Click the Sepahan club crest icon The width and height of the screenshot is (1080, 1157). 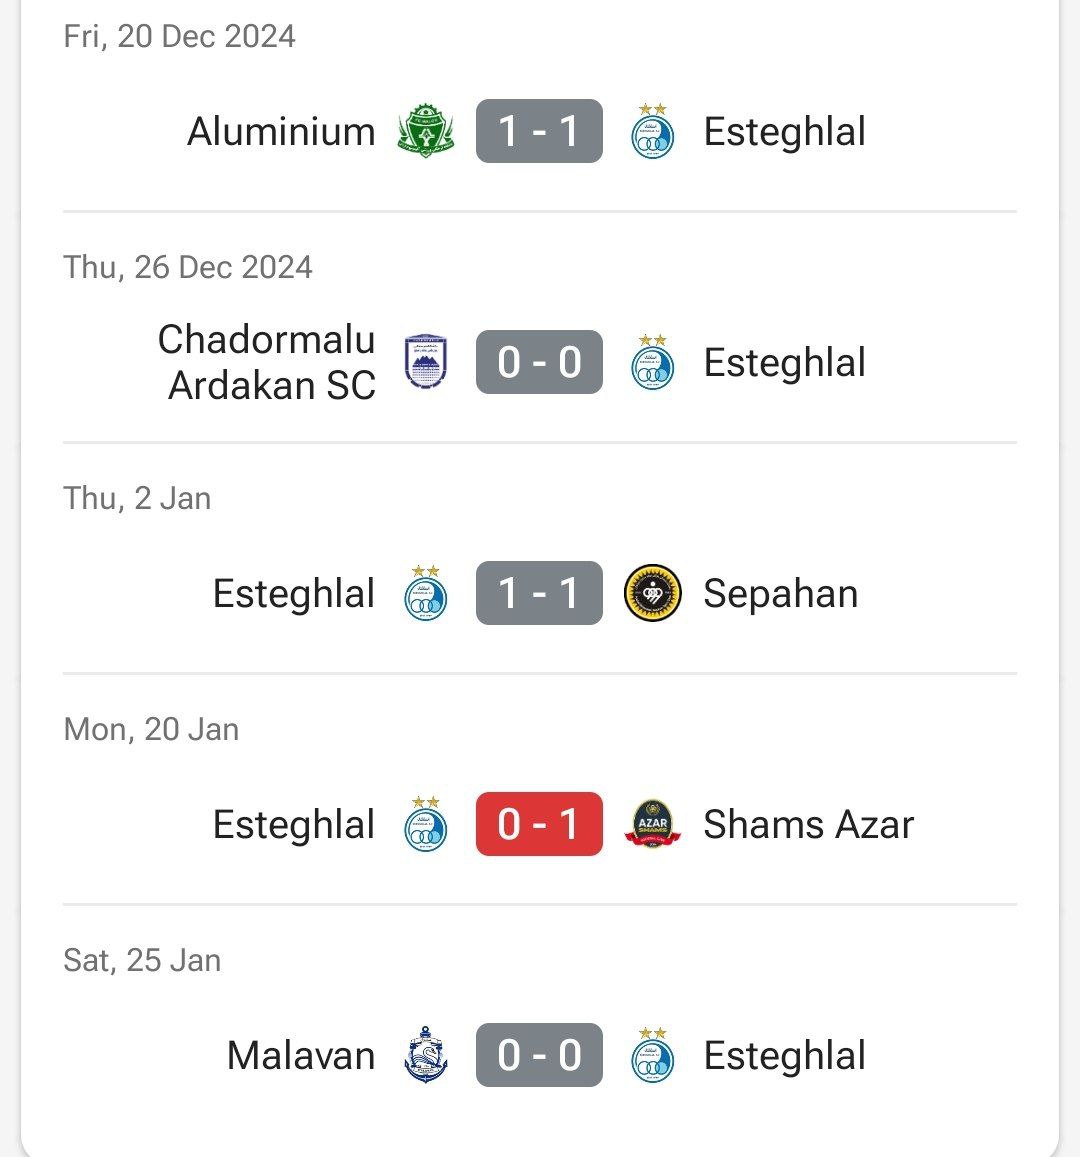[x=653, y=593]
